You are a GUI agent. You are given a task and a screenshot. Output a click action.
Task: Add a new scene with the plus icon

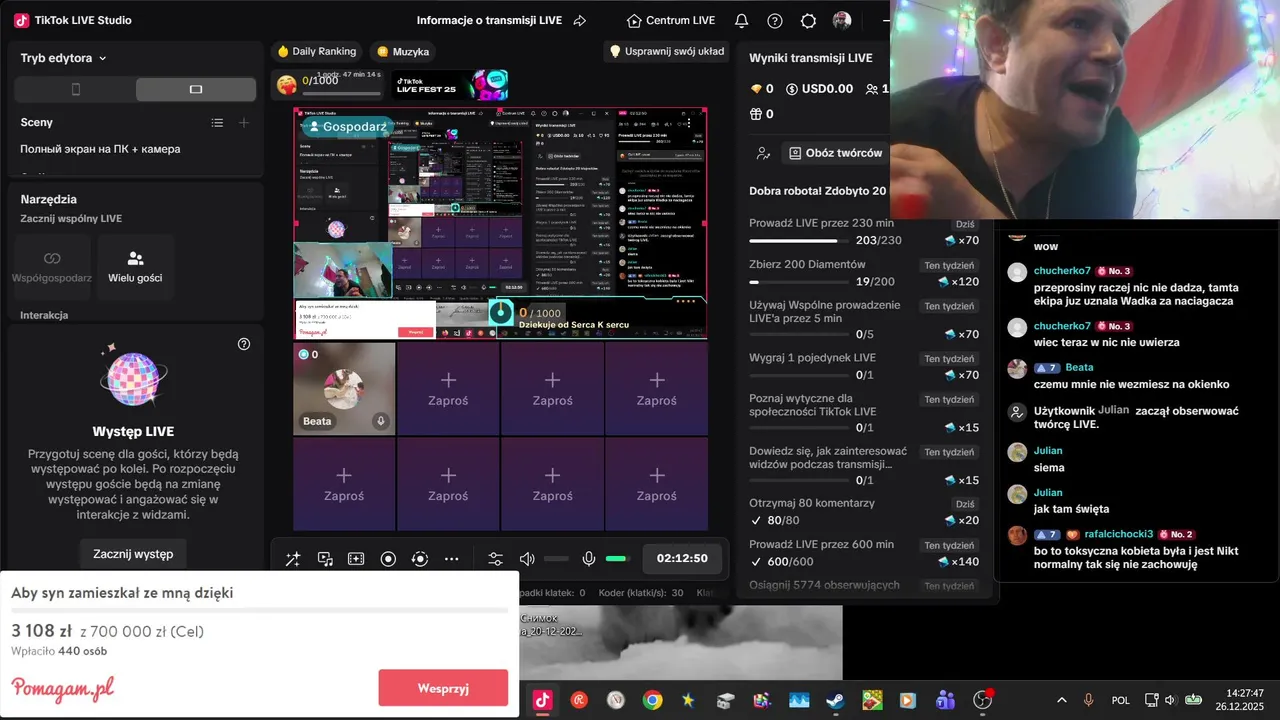coord(243,122)
